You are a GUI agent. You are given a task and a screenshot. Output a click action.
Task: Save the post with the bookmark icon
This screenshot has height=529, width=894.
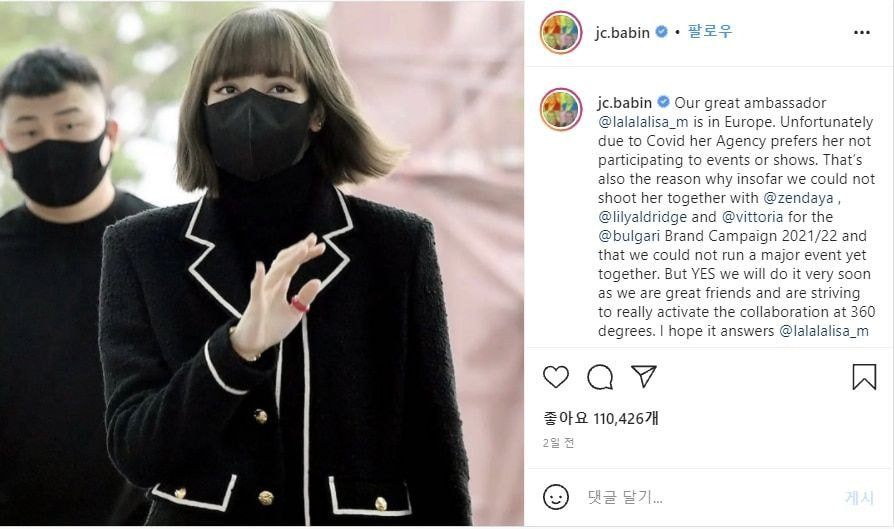pos(864,377)
